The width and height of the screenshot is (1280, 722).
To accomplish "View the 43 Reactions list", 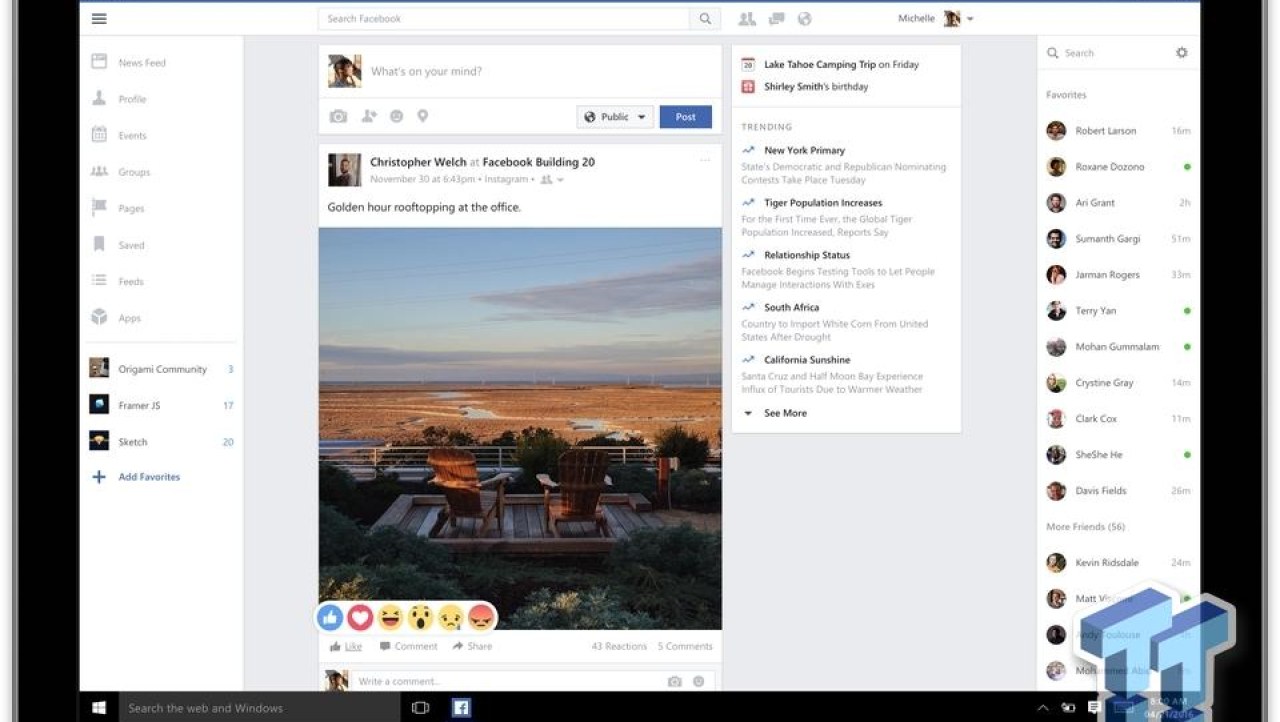I will pyautogui.click(x=619, y=646).
